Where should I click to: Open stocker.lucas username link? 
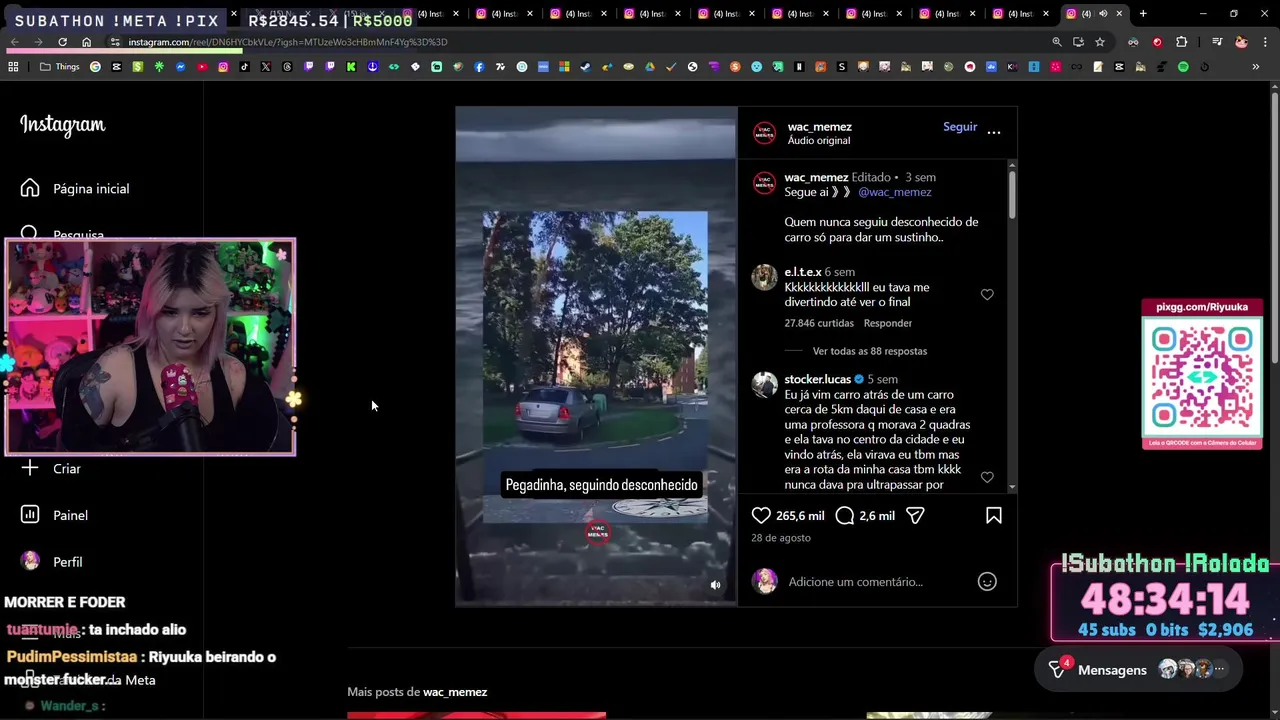[817, 379]
